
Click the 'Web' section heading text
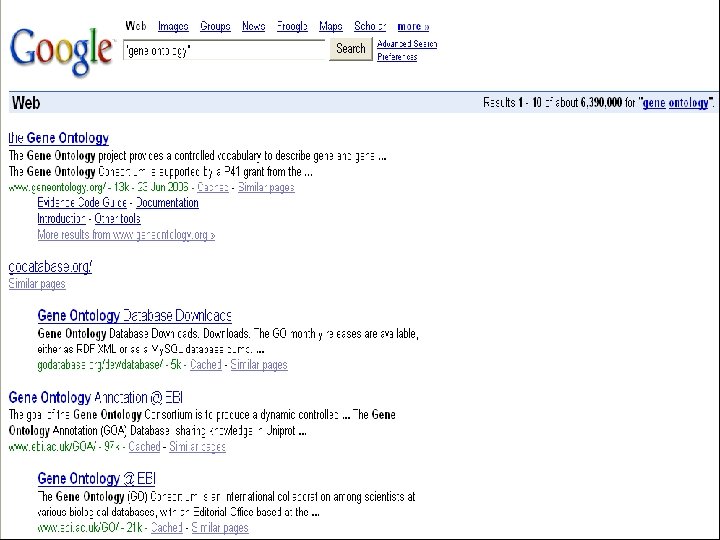click(26, 102)
